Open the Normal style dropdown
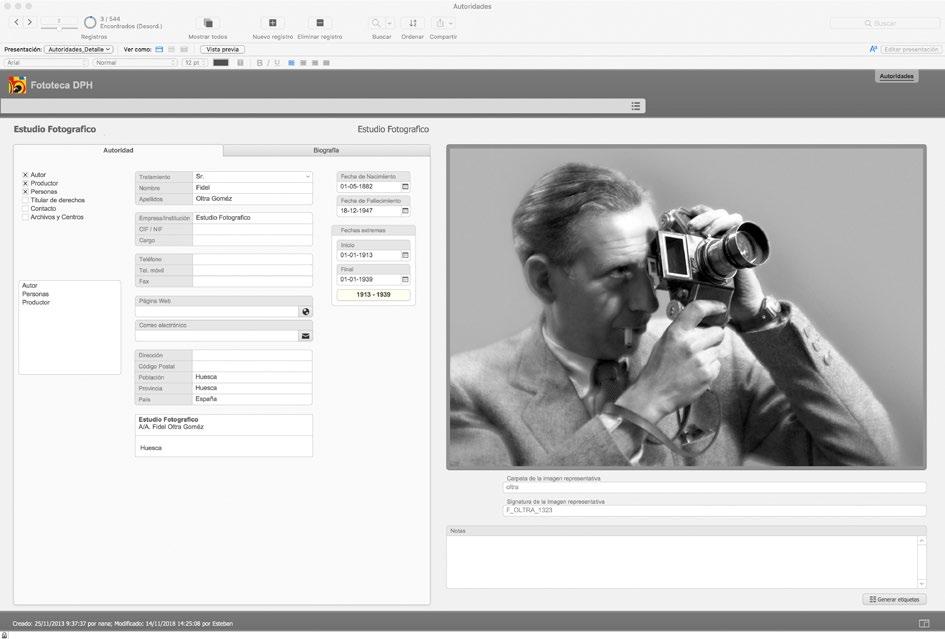Image resolution: width=945 pixels, height=639 pixels. tap(135, 63)
